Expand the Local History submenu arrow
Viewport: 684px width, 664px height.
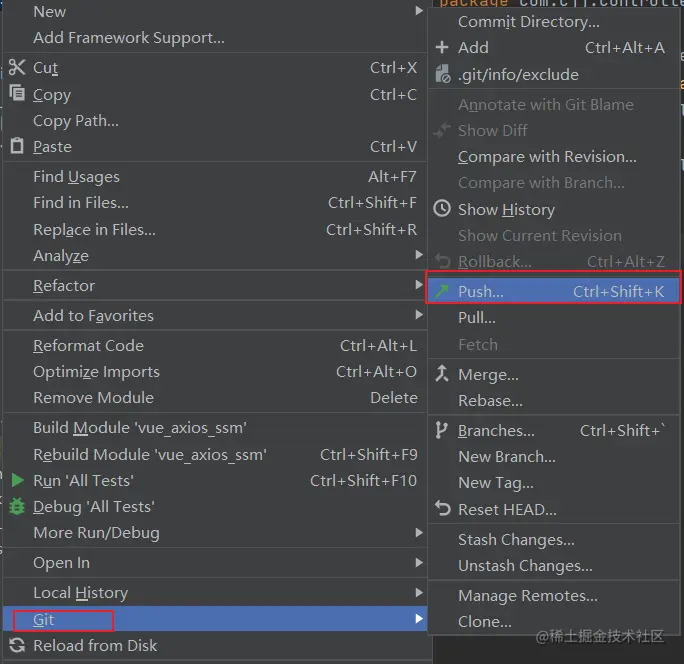(x=419, y=592)
